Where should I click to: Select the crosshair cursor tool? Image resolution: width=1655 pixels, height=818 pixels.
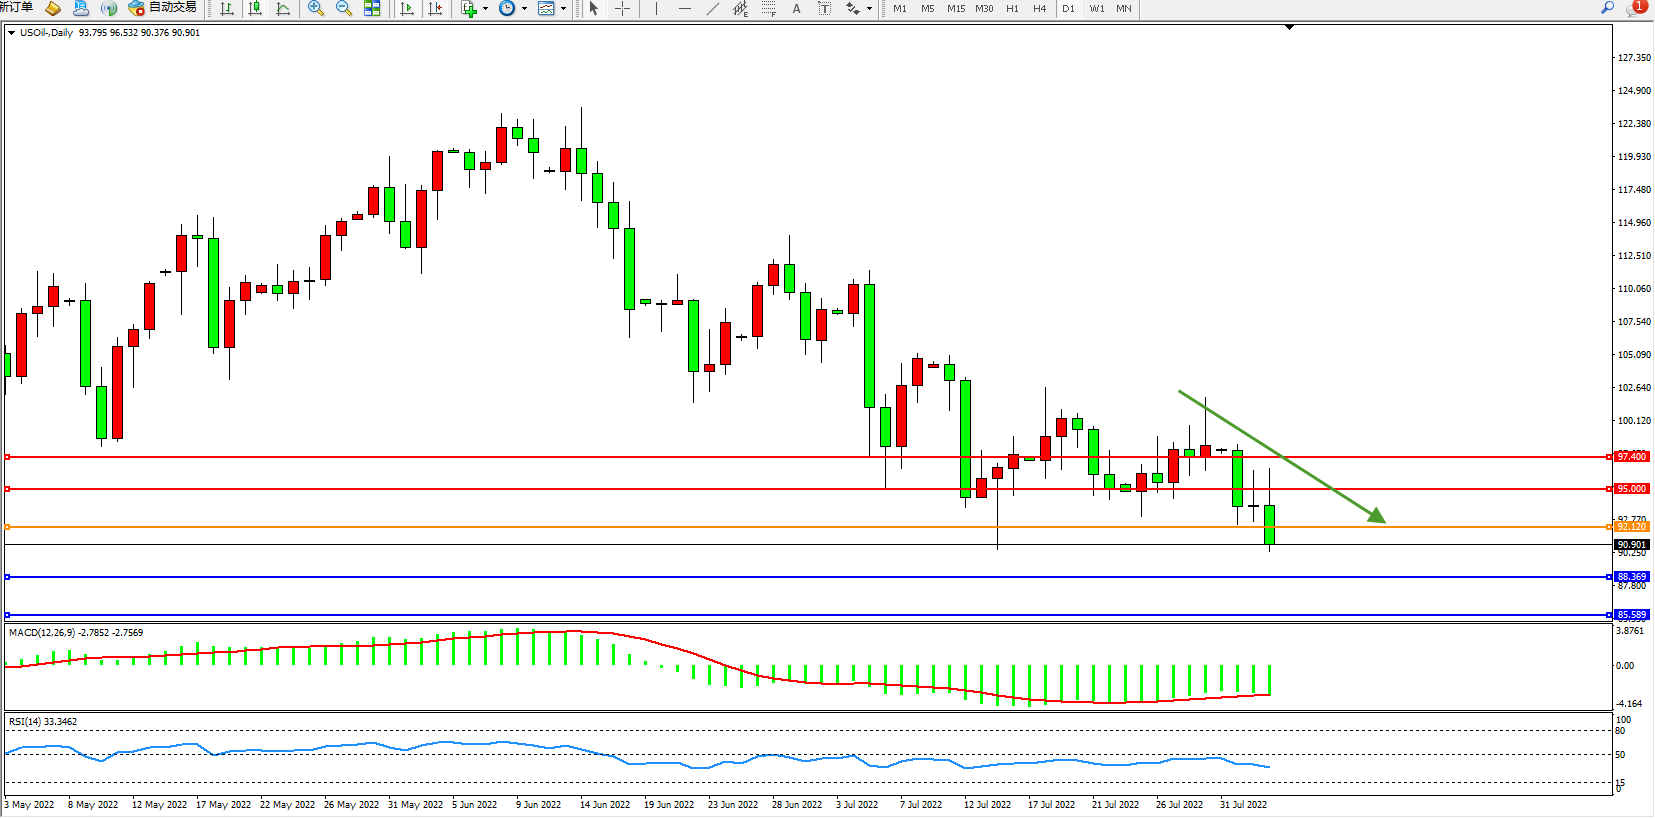(622, 9)
